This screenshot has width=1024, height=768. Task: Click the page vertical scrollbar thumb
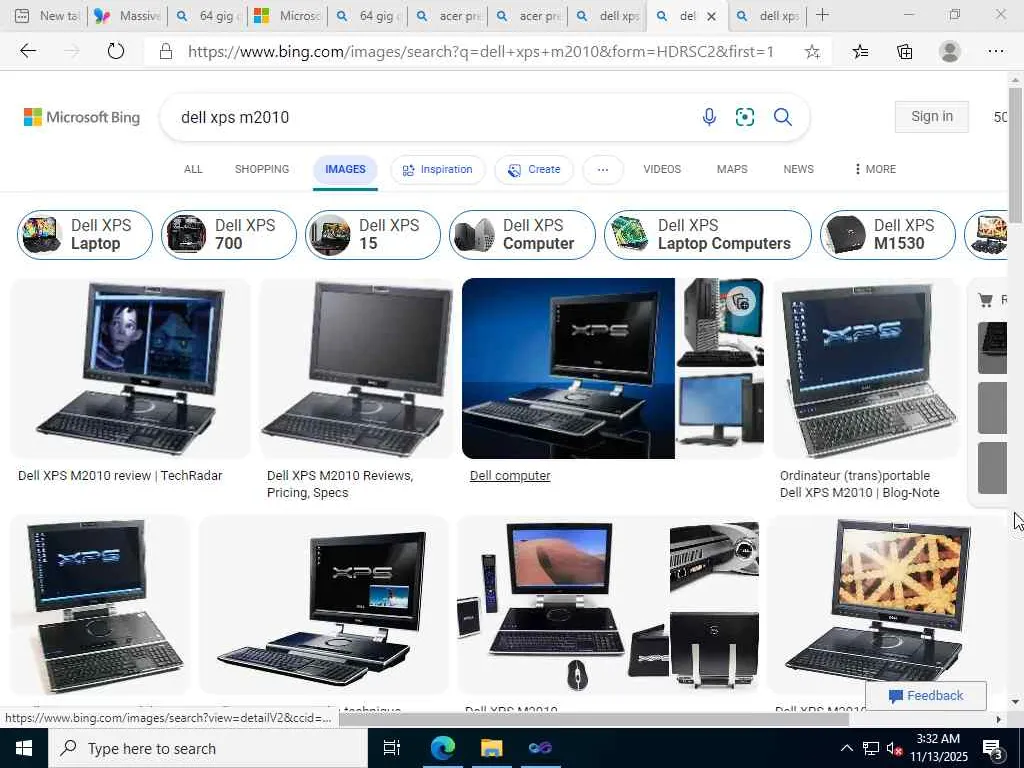(1015, 155)
